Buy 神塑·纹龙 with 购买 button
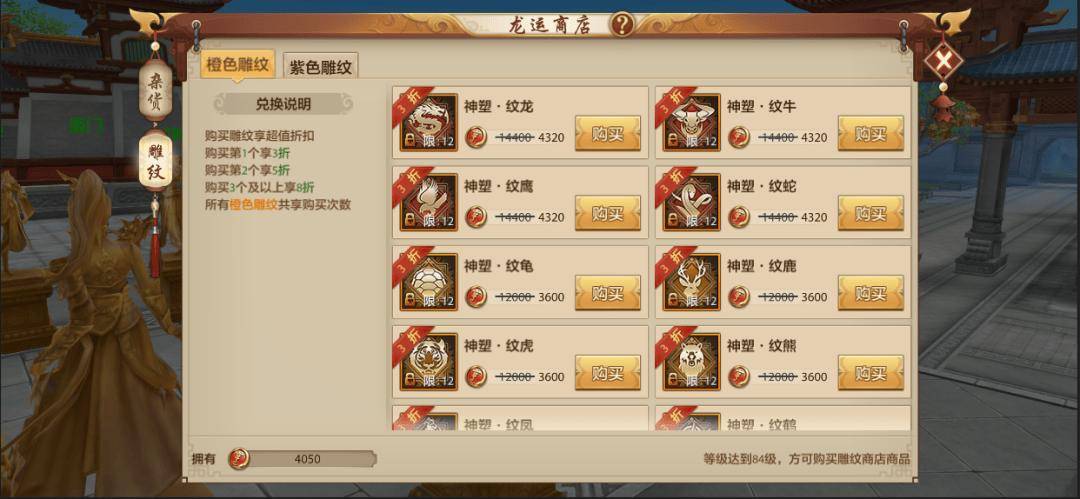This screenshot has width=1080, height=499. tap(608, 133)
